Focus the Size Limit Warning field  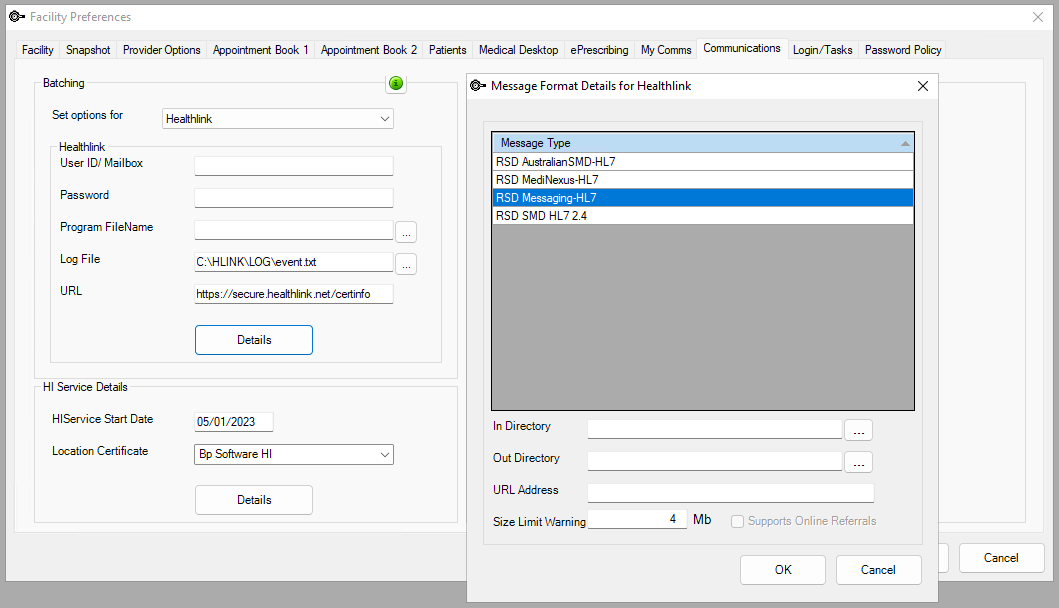(x=637, y=520)
